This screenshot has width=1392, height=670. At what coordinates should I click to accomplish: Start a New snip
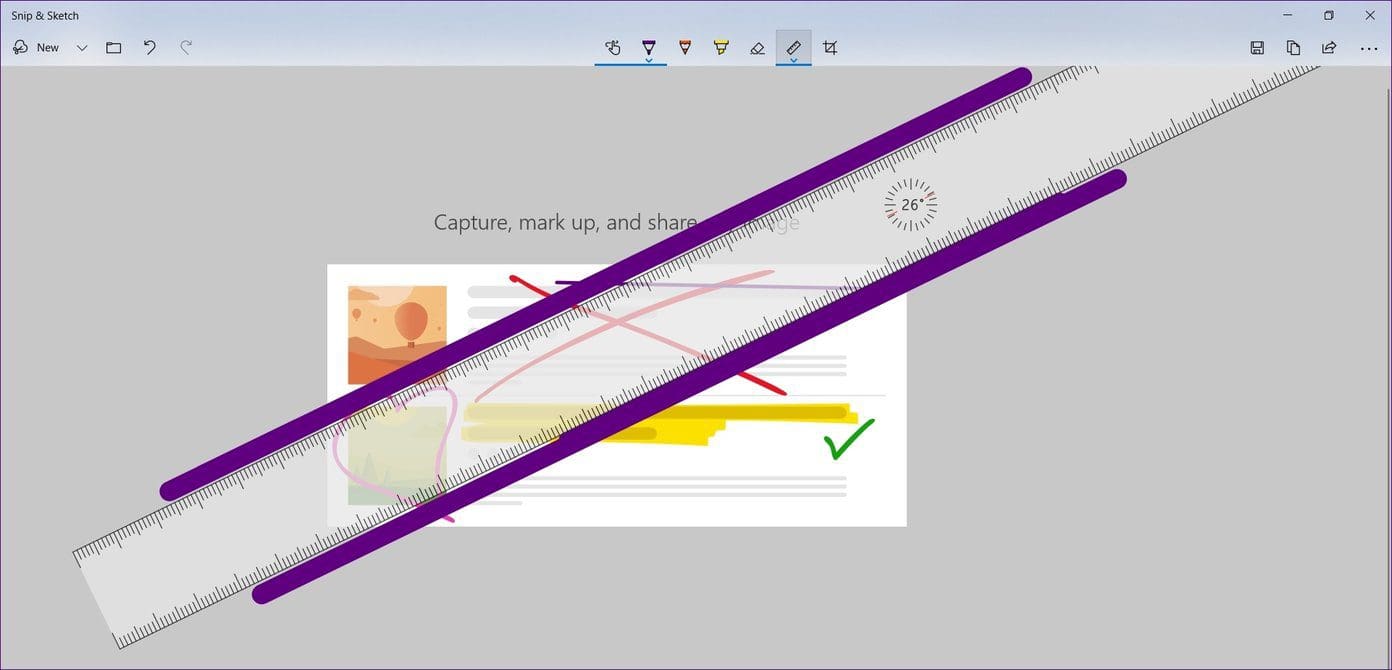pos(36,47)
